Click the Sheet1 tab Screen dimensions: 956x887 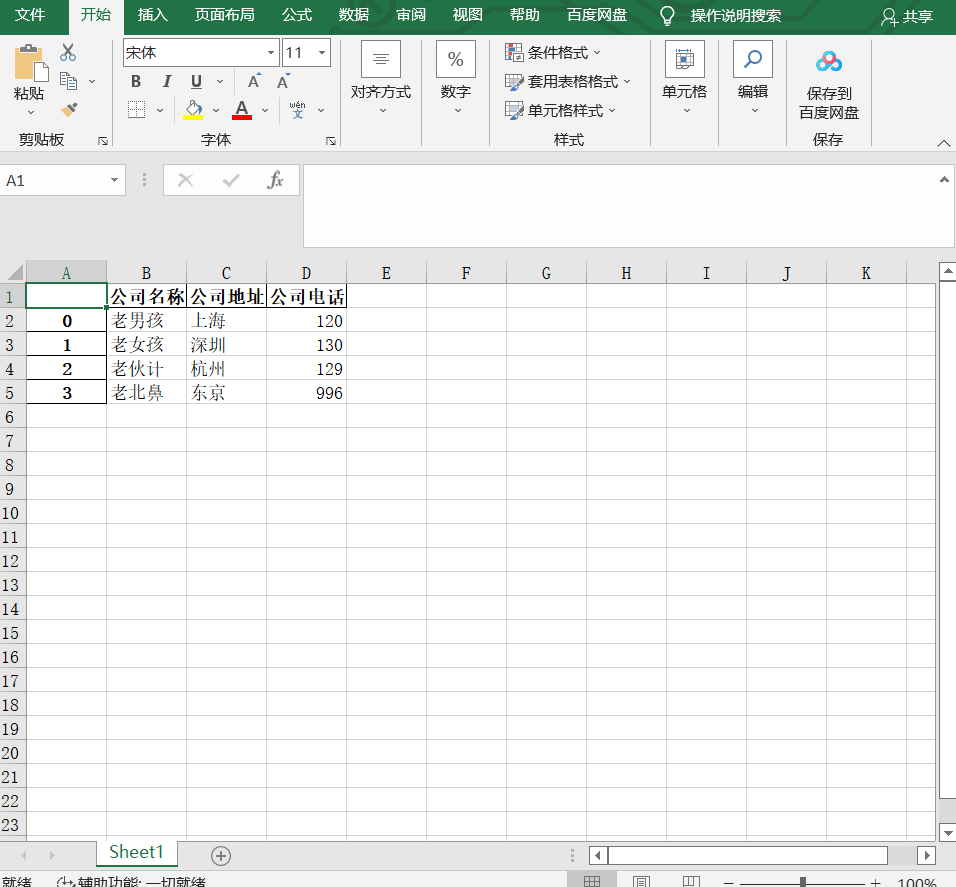(137, 852)
